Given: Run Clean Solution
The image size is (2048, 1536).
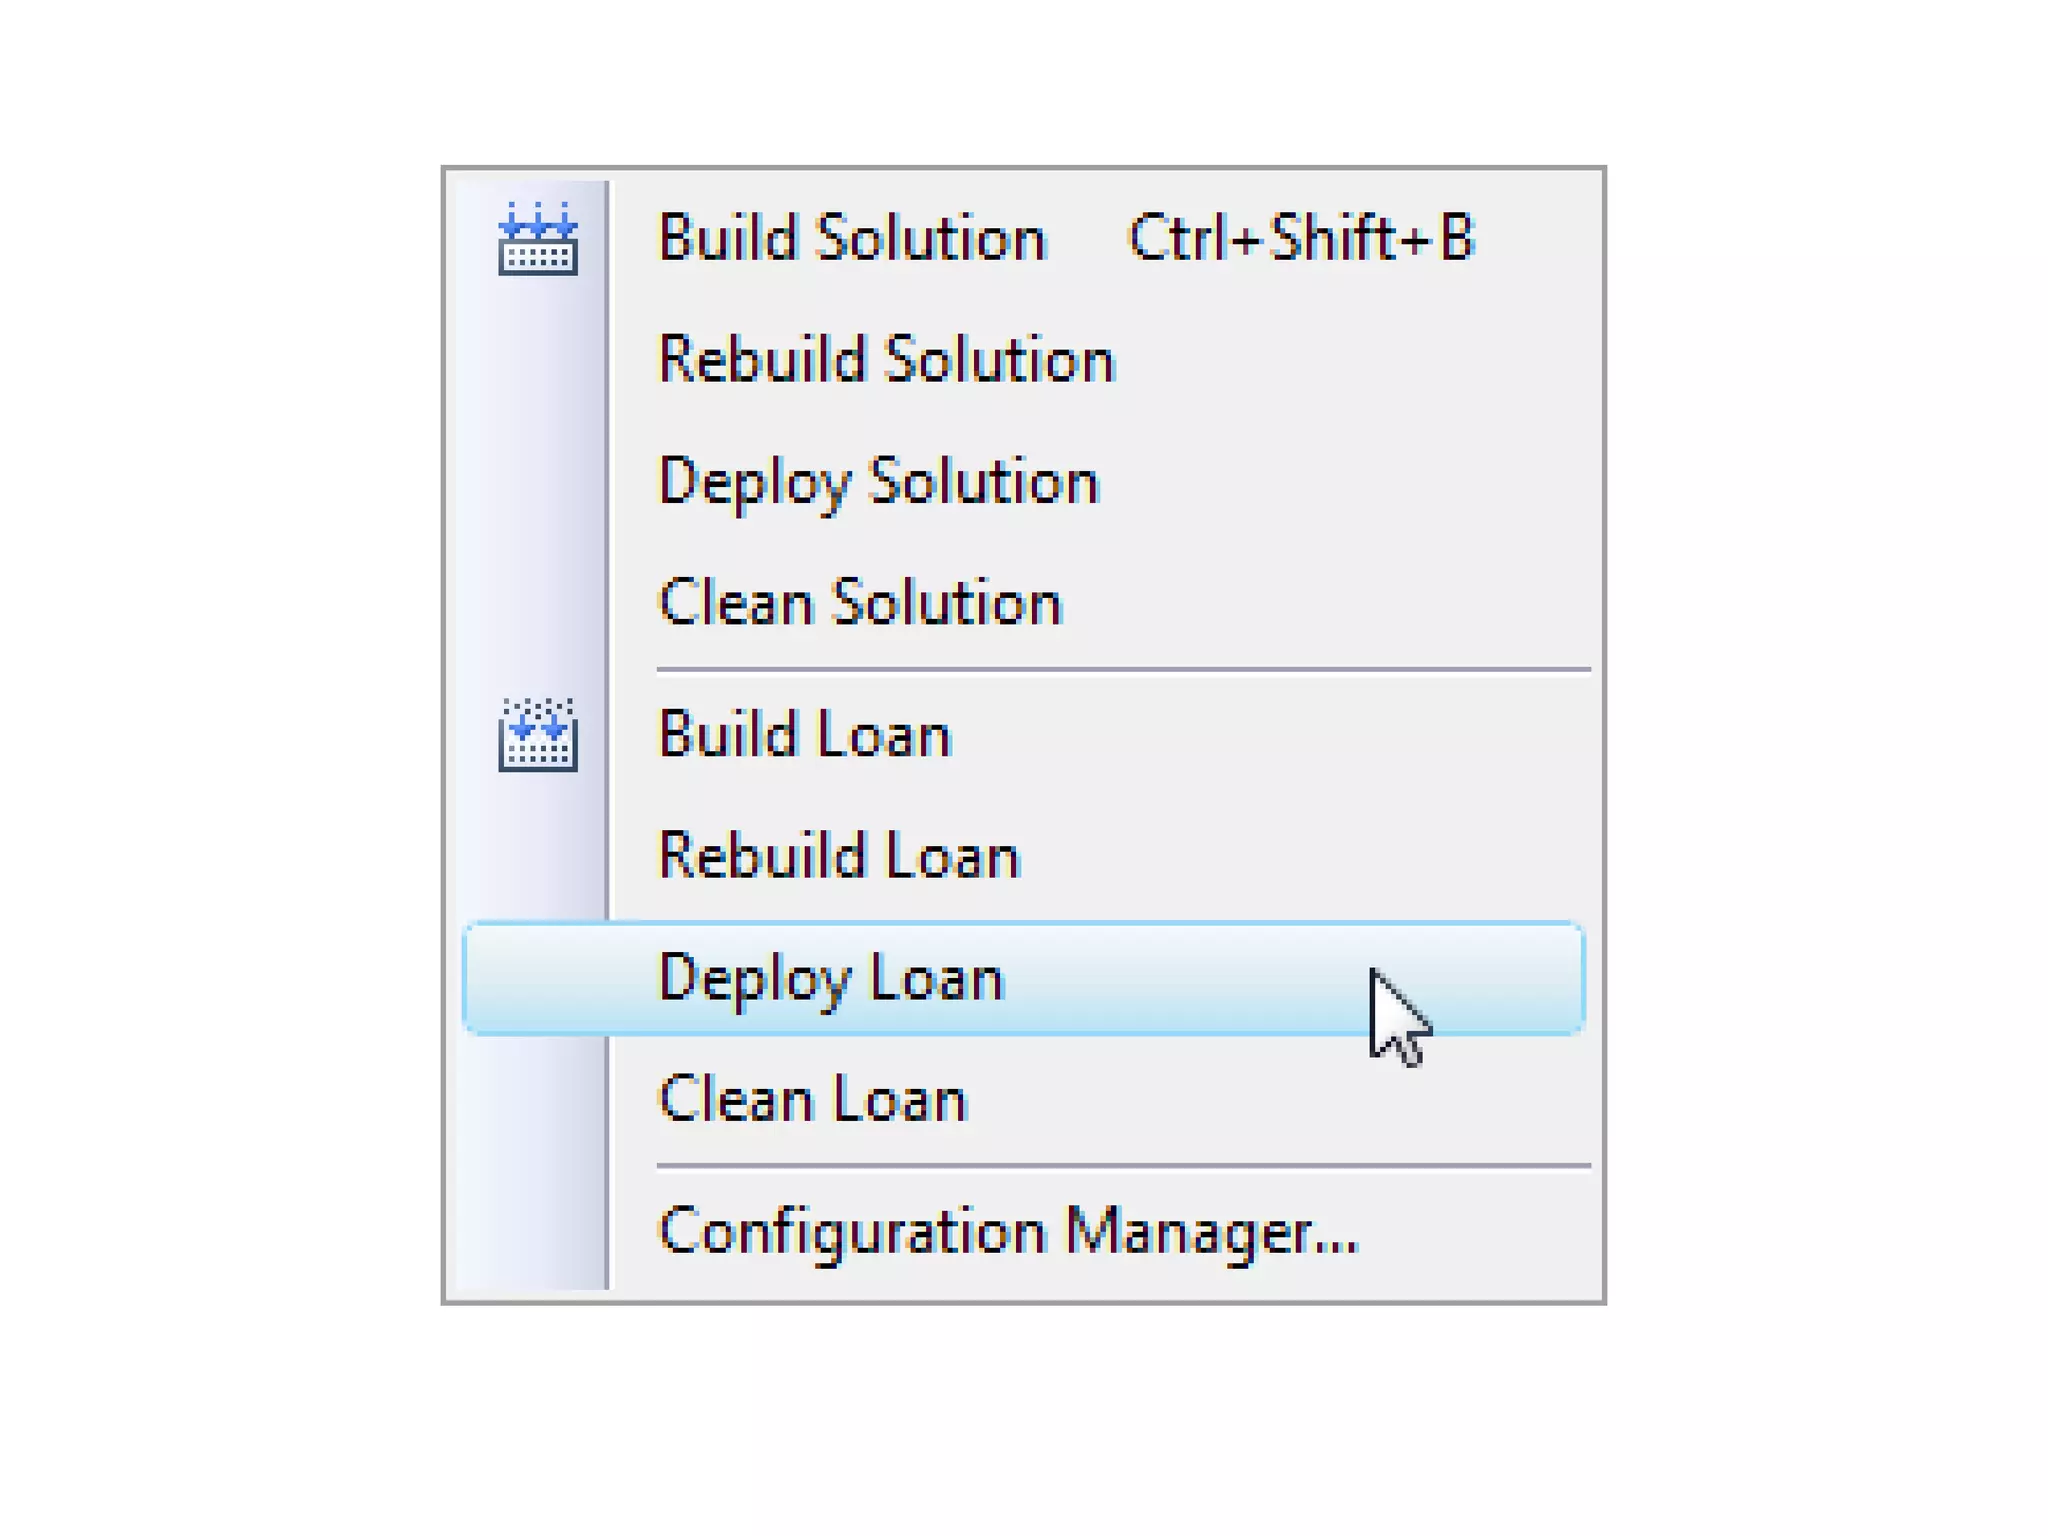Looking at the screenshot, I should (x=1024, y=602).
